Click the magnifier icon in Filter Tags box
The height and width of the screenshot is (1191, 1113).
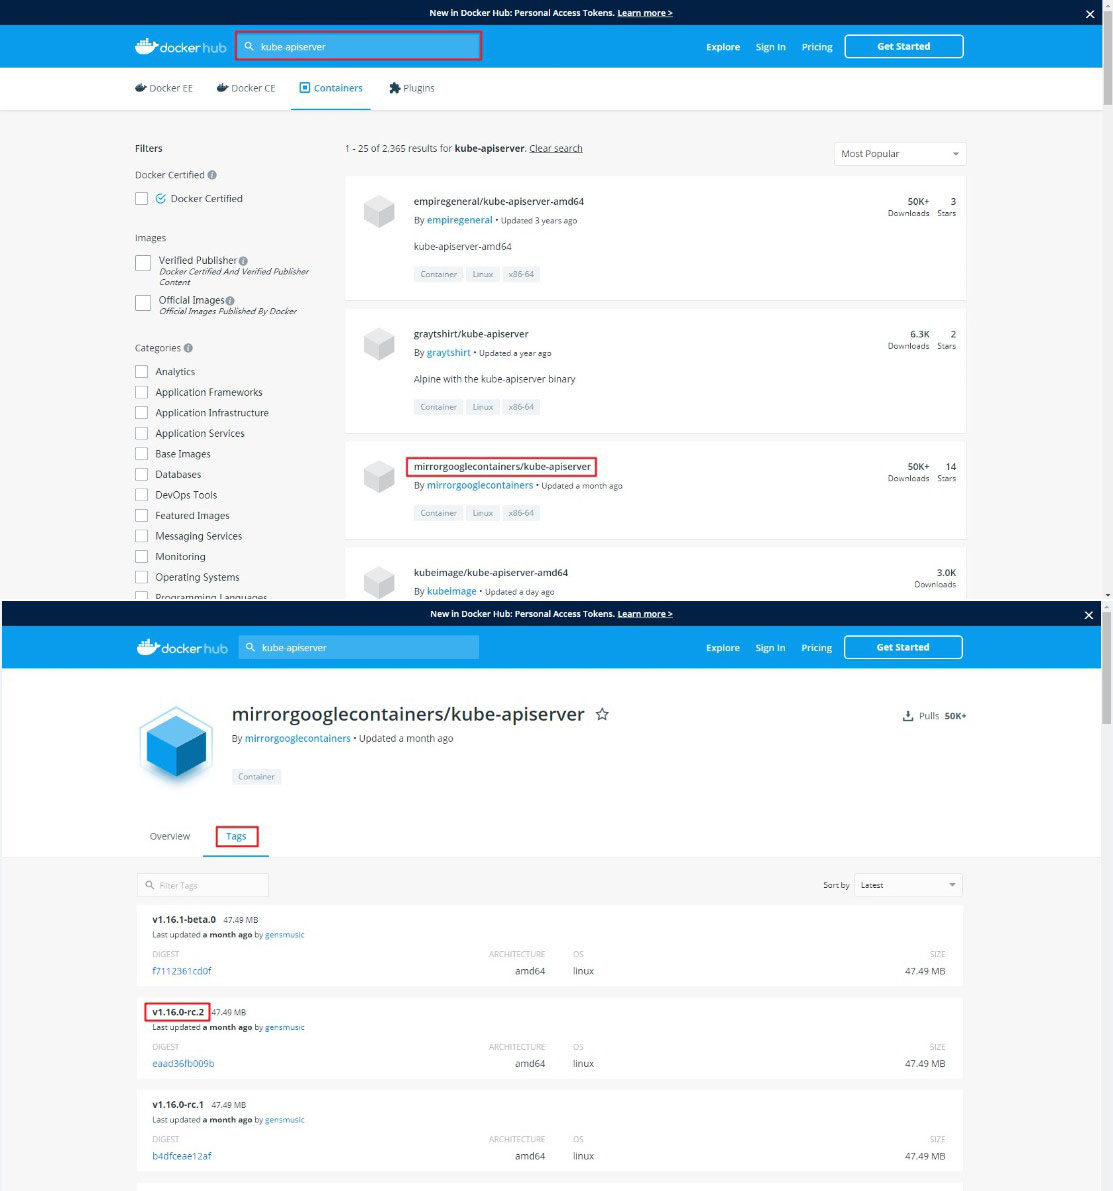click(x=150, y=885)
